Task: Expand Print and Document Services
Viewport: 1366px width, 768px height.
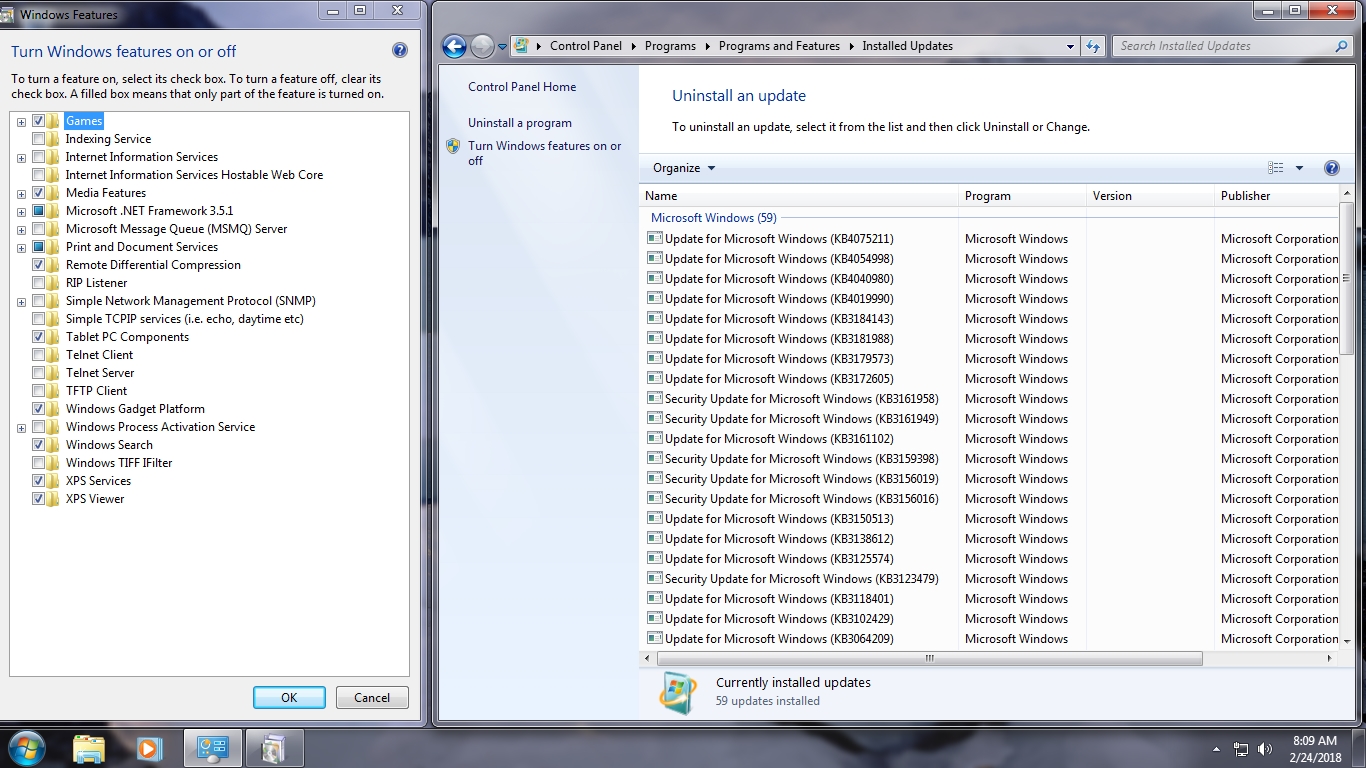Action: pyautogui.click(x=21, y=247)
